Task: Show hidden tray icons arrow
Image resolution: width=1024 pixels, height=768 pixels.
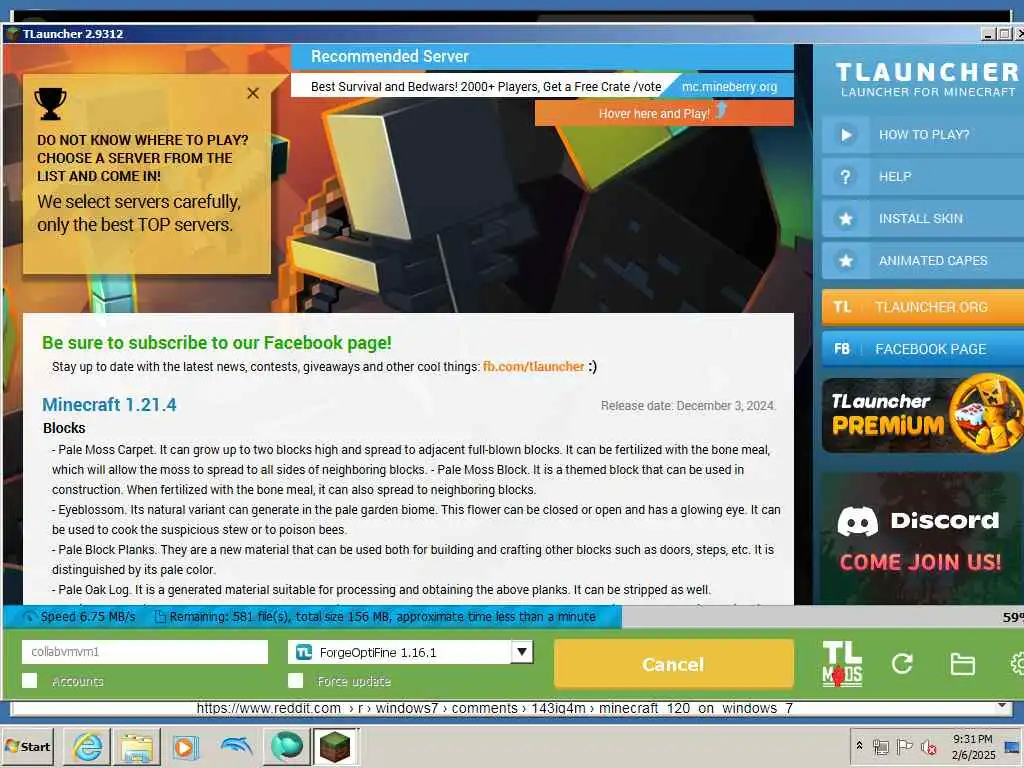Action: coord(859,746)
